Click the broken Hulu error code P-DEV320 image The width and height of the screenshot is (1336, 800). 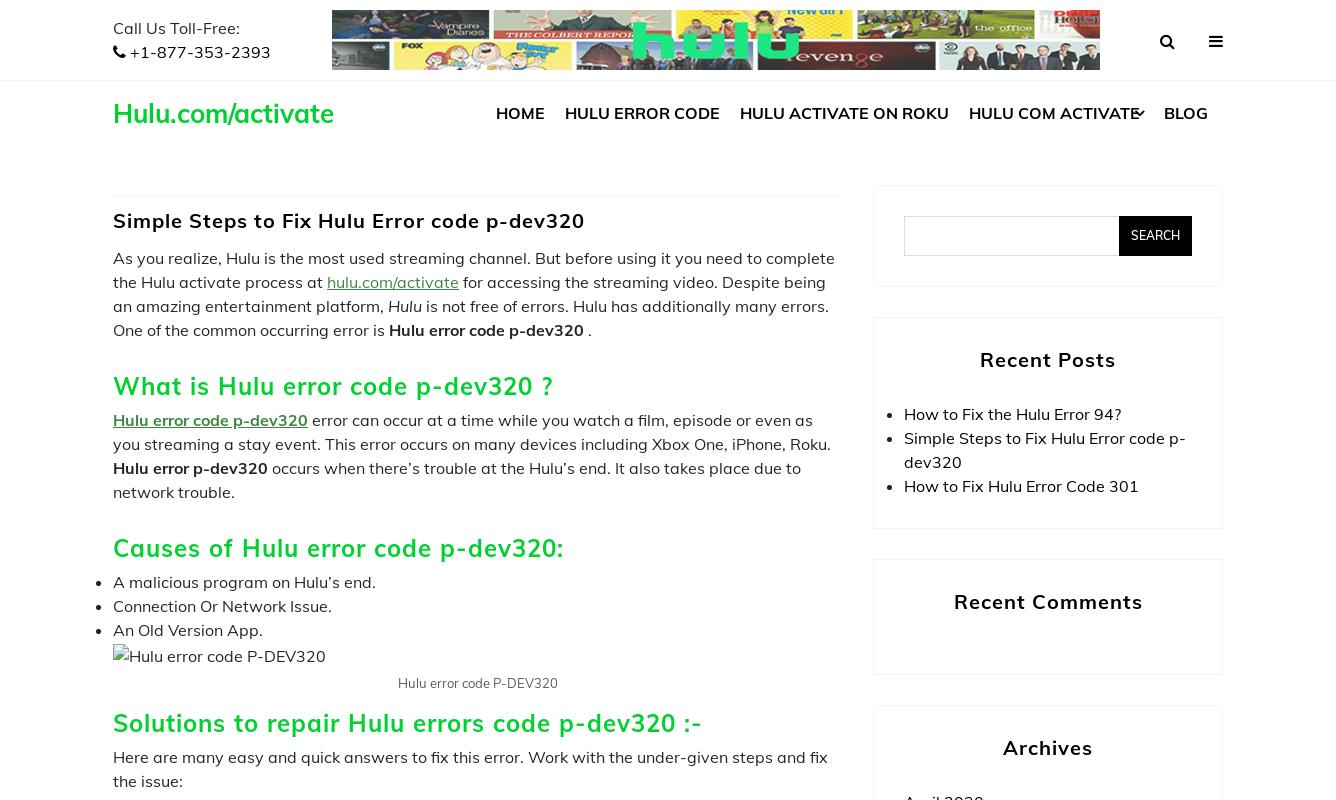pos(219,656)
